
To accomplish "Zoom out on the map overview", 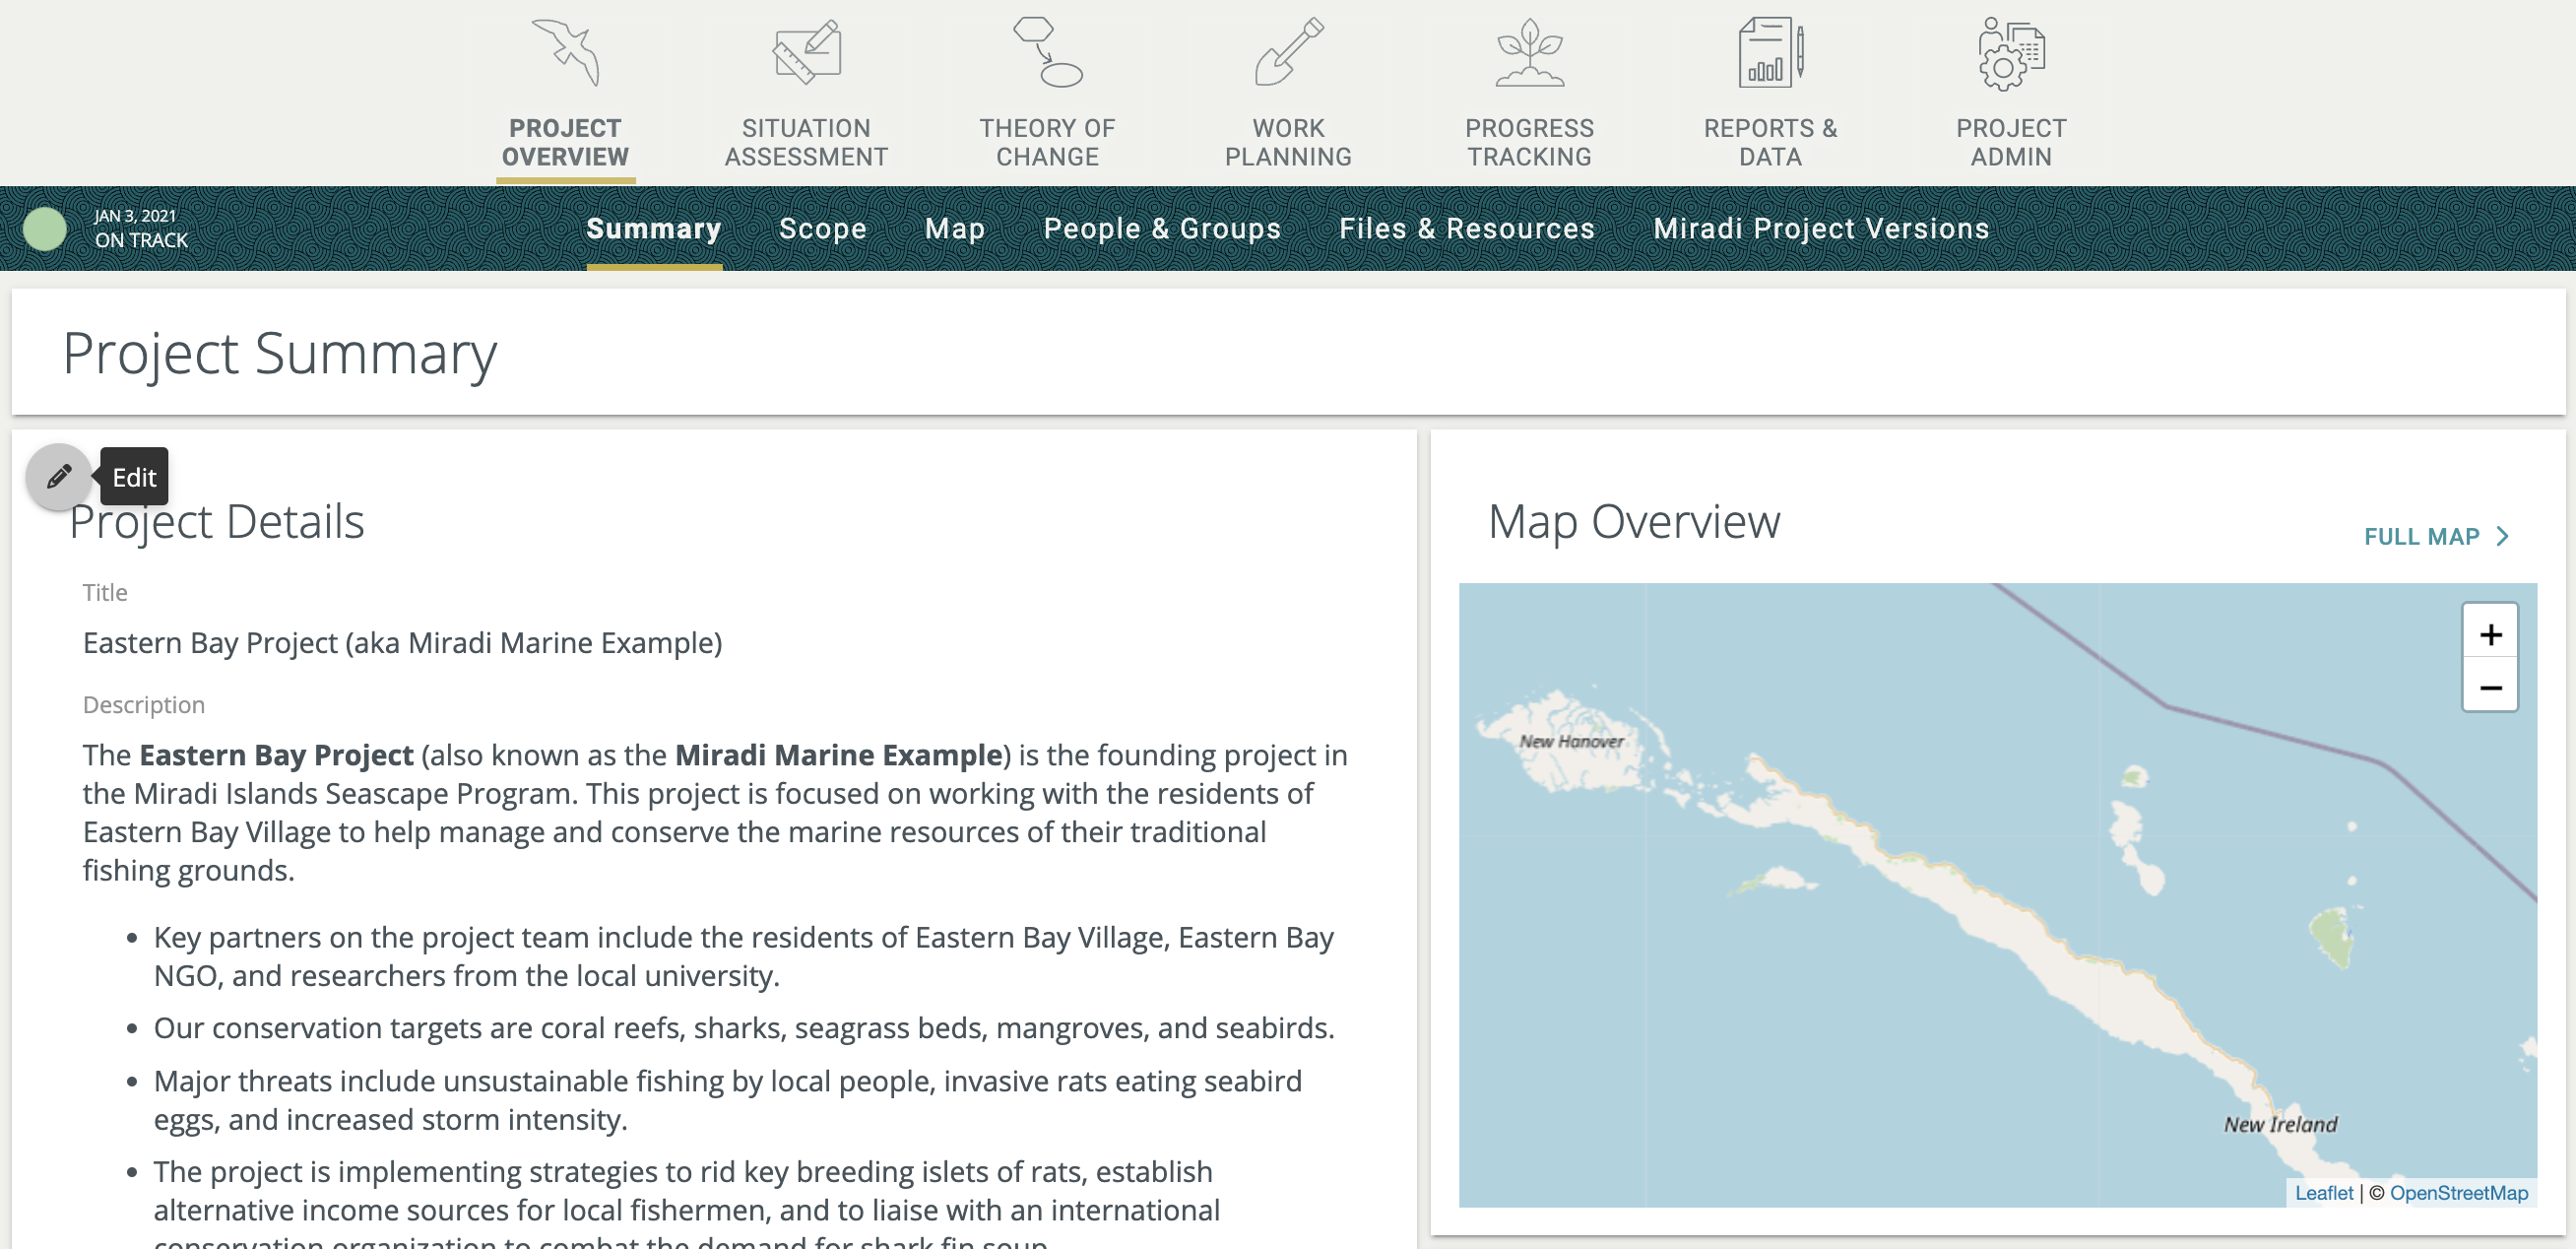I will (x=2489, y=687).
